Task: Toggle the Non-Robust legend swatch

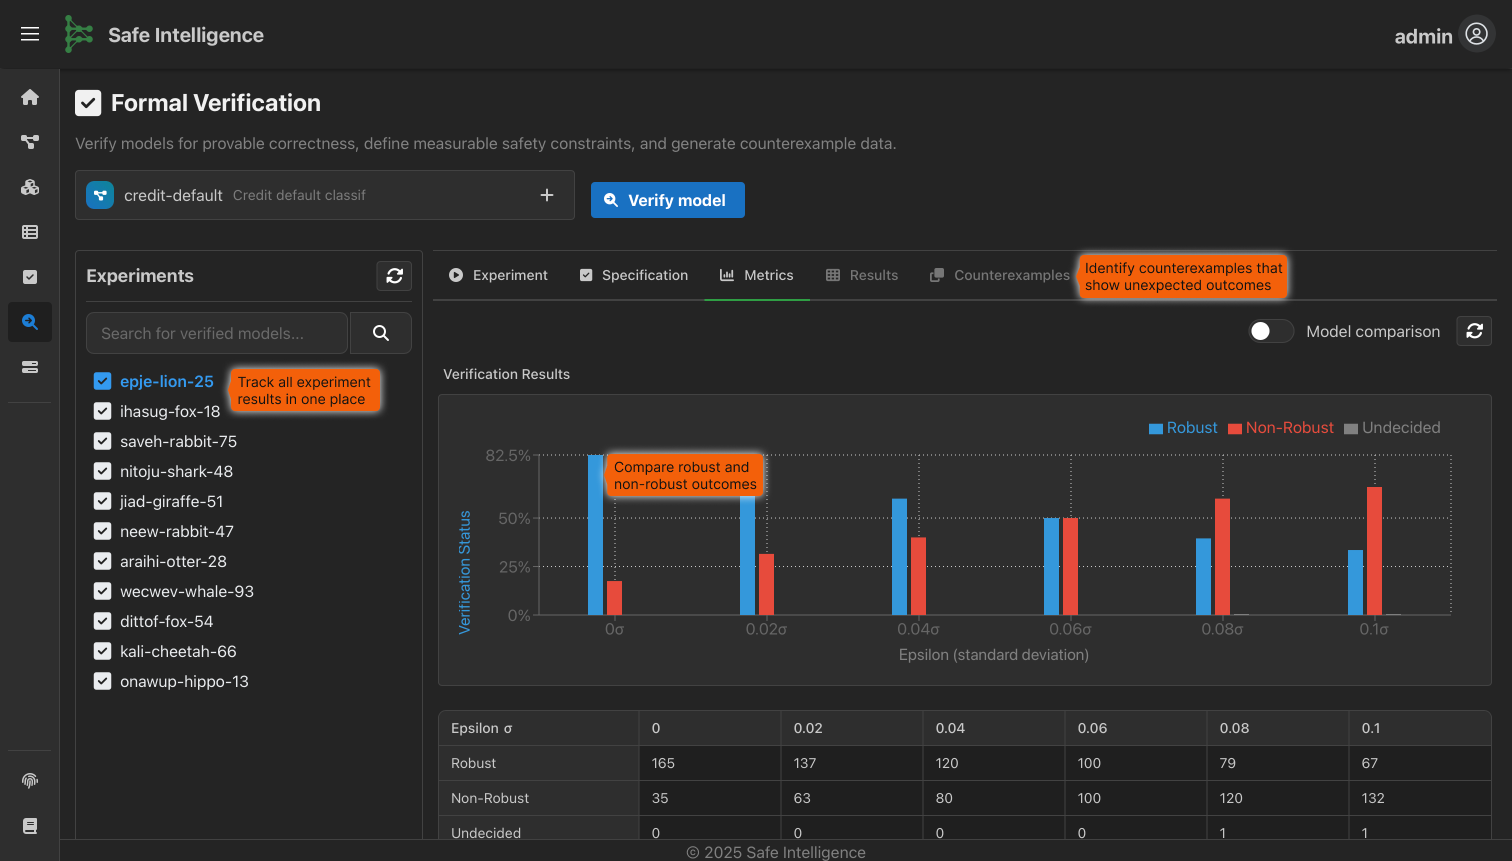Action: pos(1235,428)
